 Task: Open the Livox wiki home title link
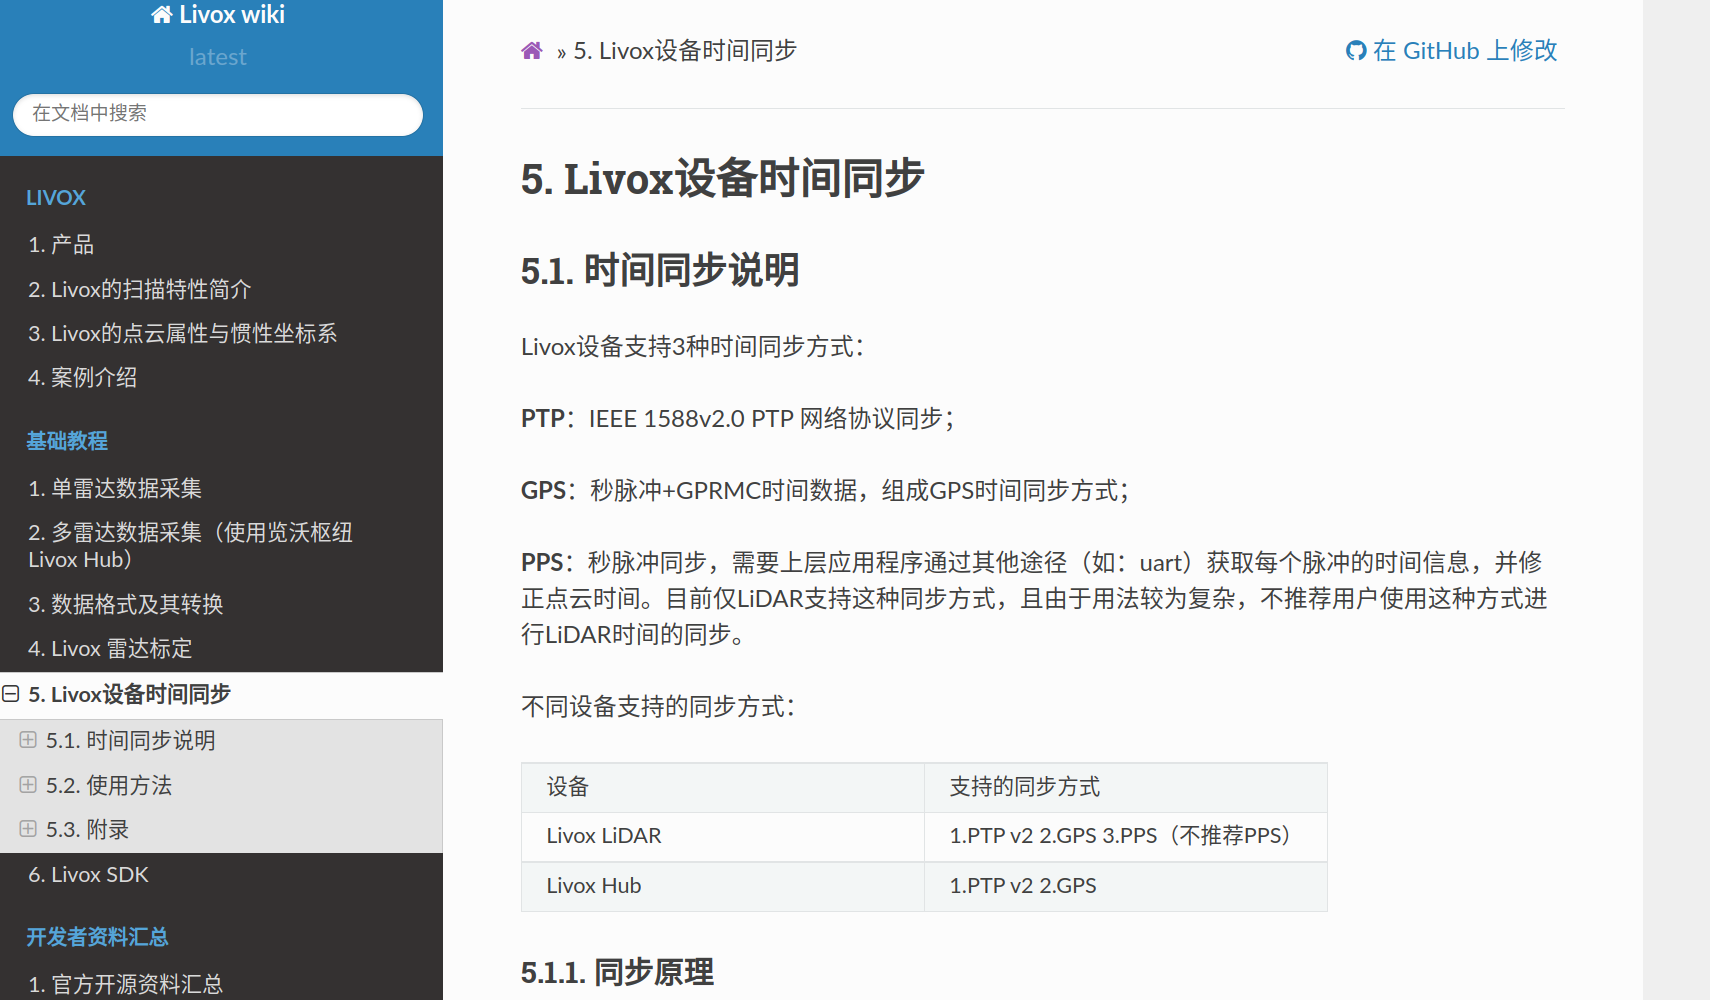[218, 15]
